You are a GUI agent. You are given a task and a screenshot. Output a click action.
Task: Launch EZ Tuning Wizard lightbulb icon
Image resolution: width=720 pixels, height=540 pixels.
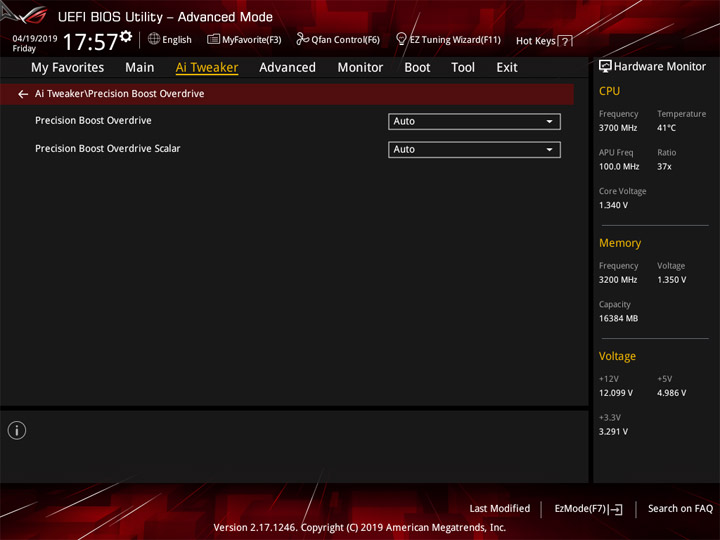[x=401, y=39]
